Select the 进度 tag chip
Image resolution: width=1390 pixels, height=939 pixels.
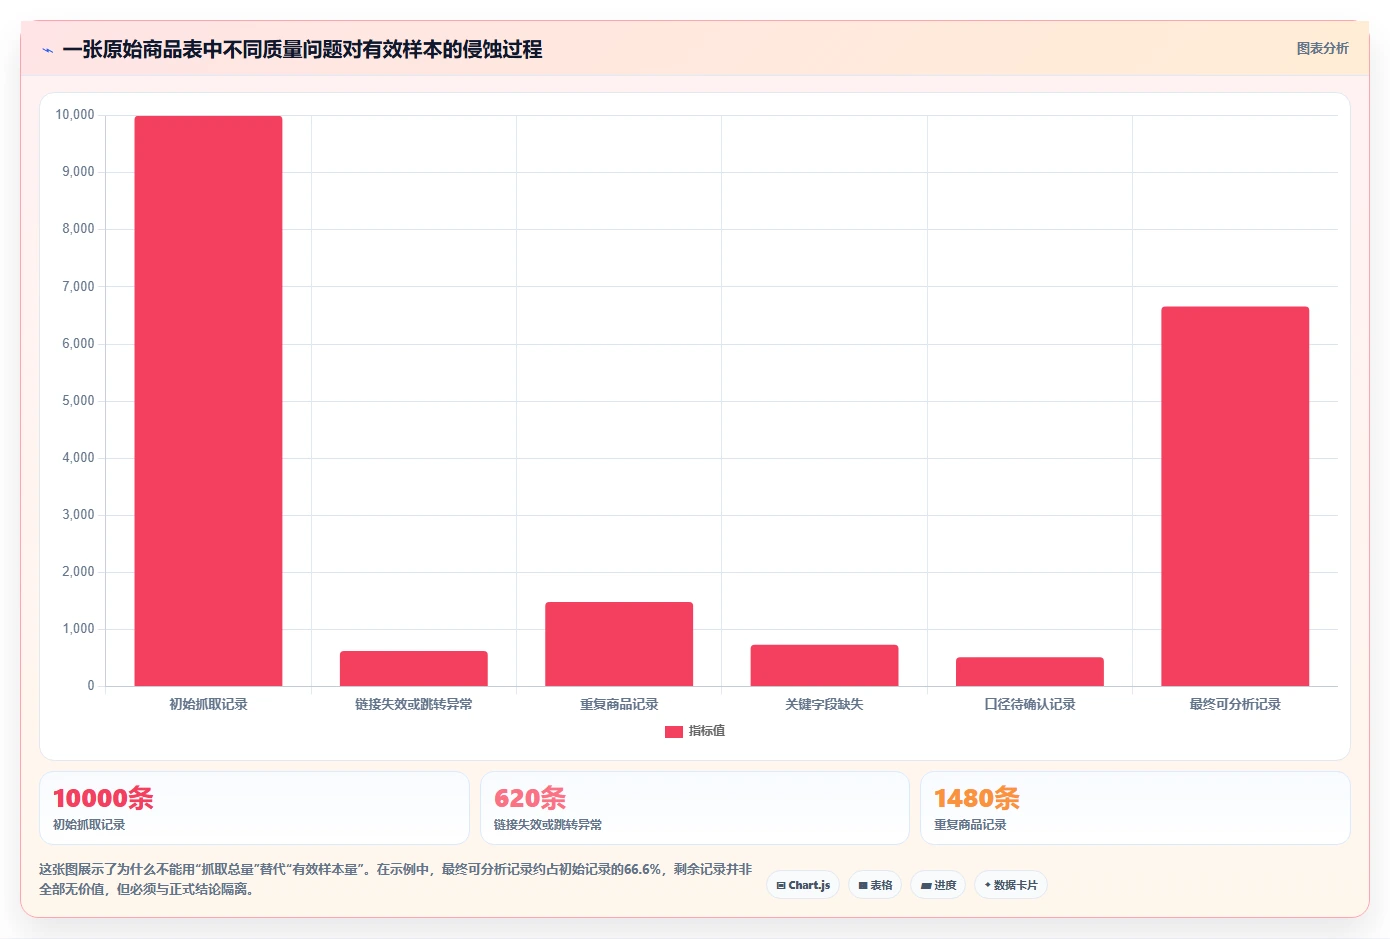pyautogui.click(x=938, y=885)
